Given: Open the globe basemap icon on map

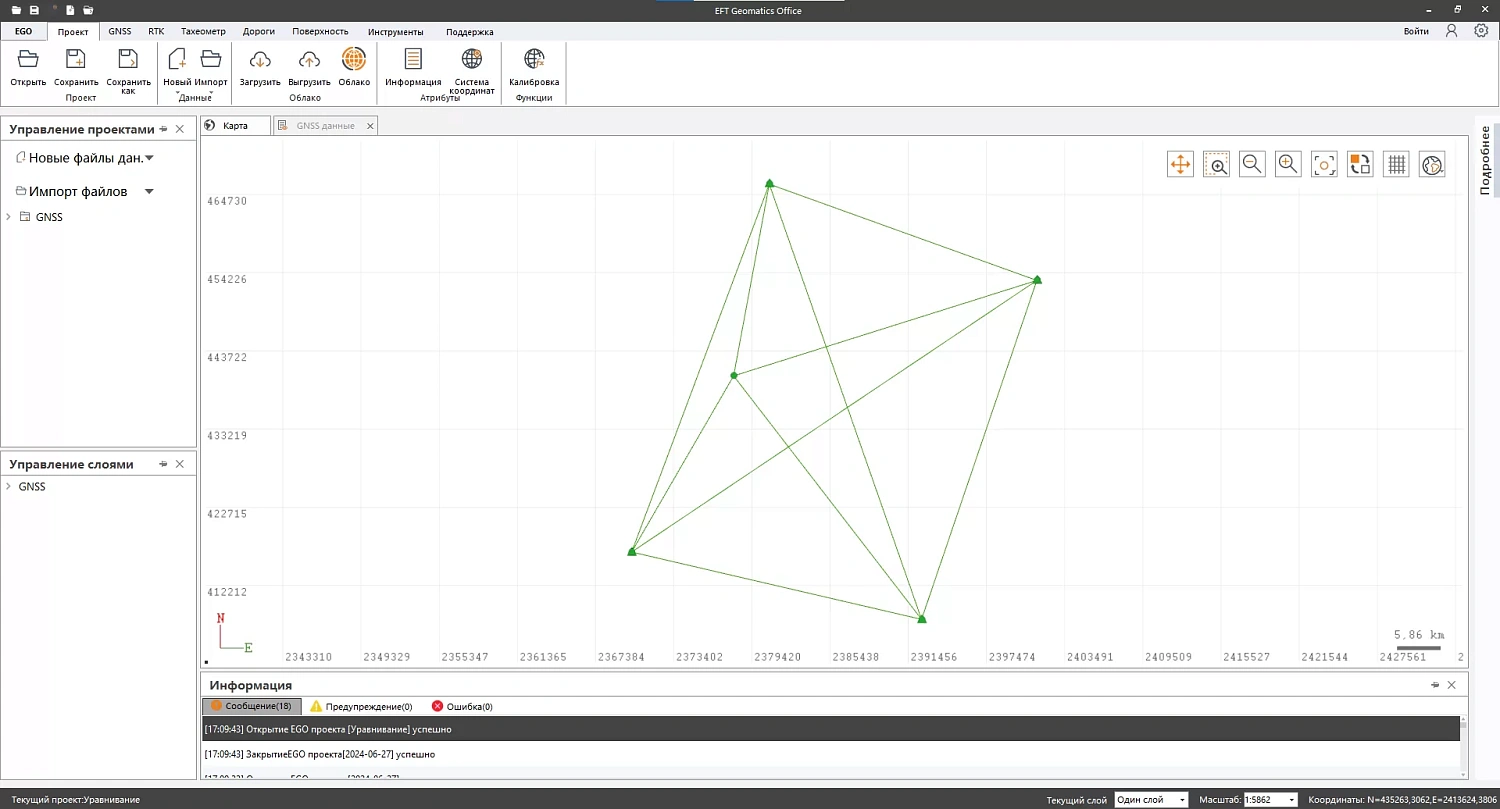Looking at the screenshot, I should coord(1432,165).
